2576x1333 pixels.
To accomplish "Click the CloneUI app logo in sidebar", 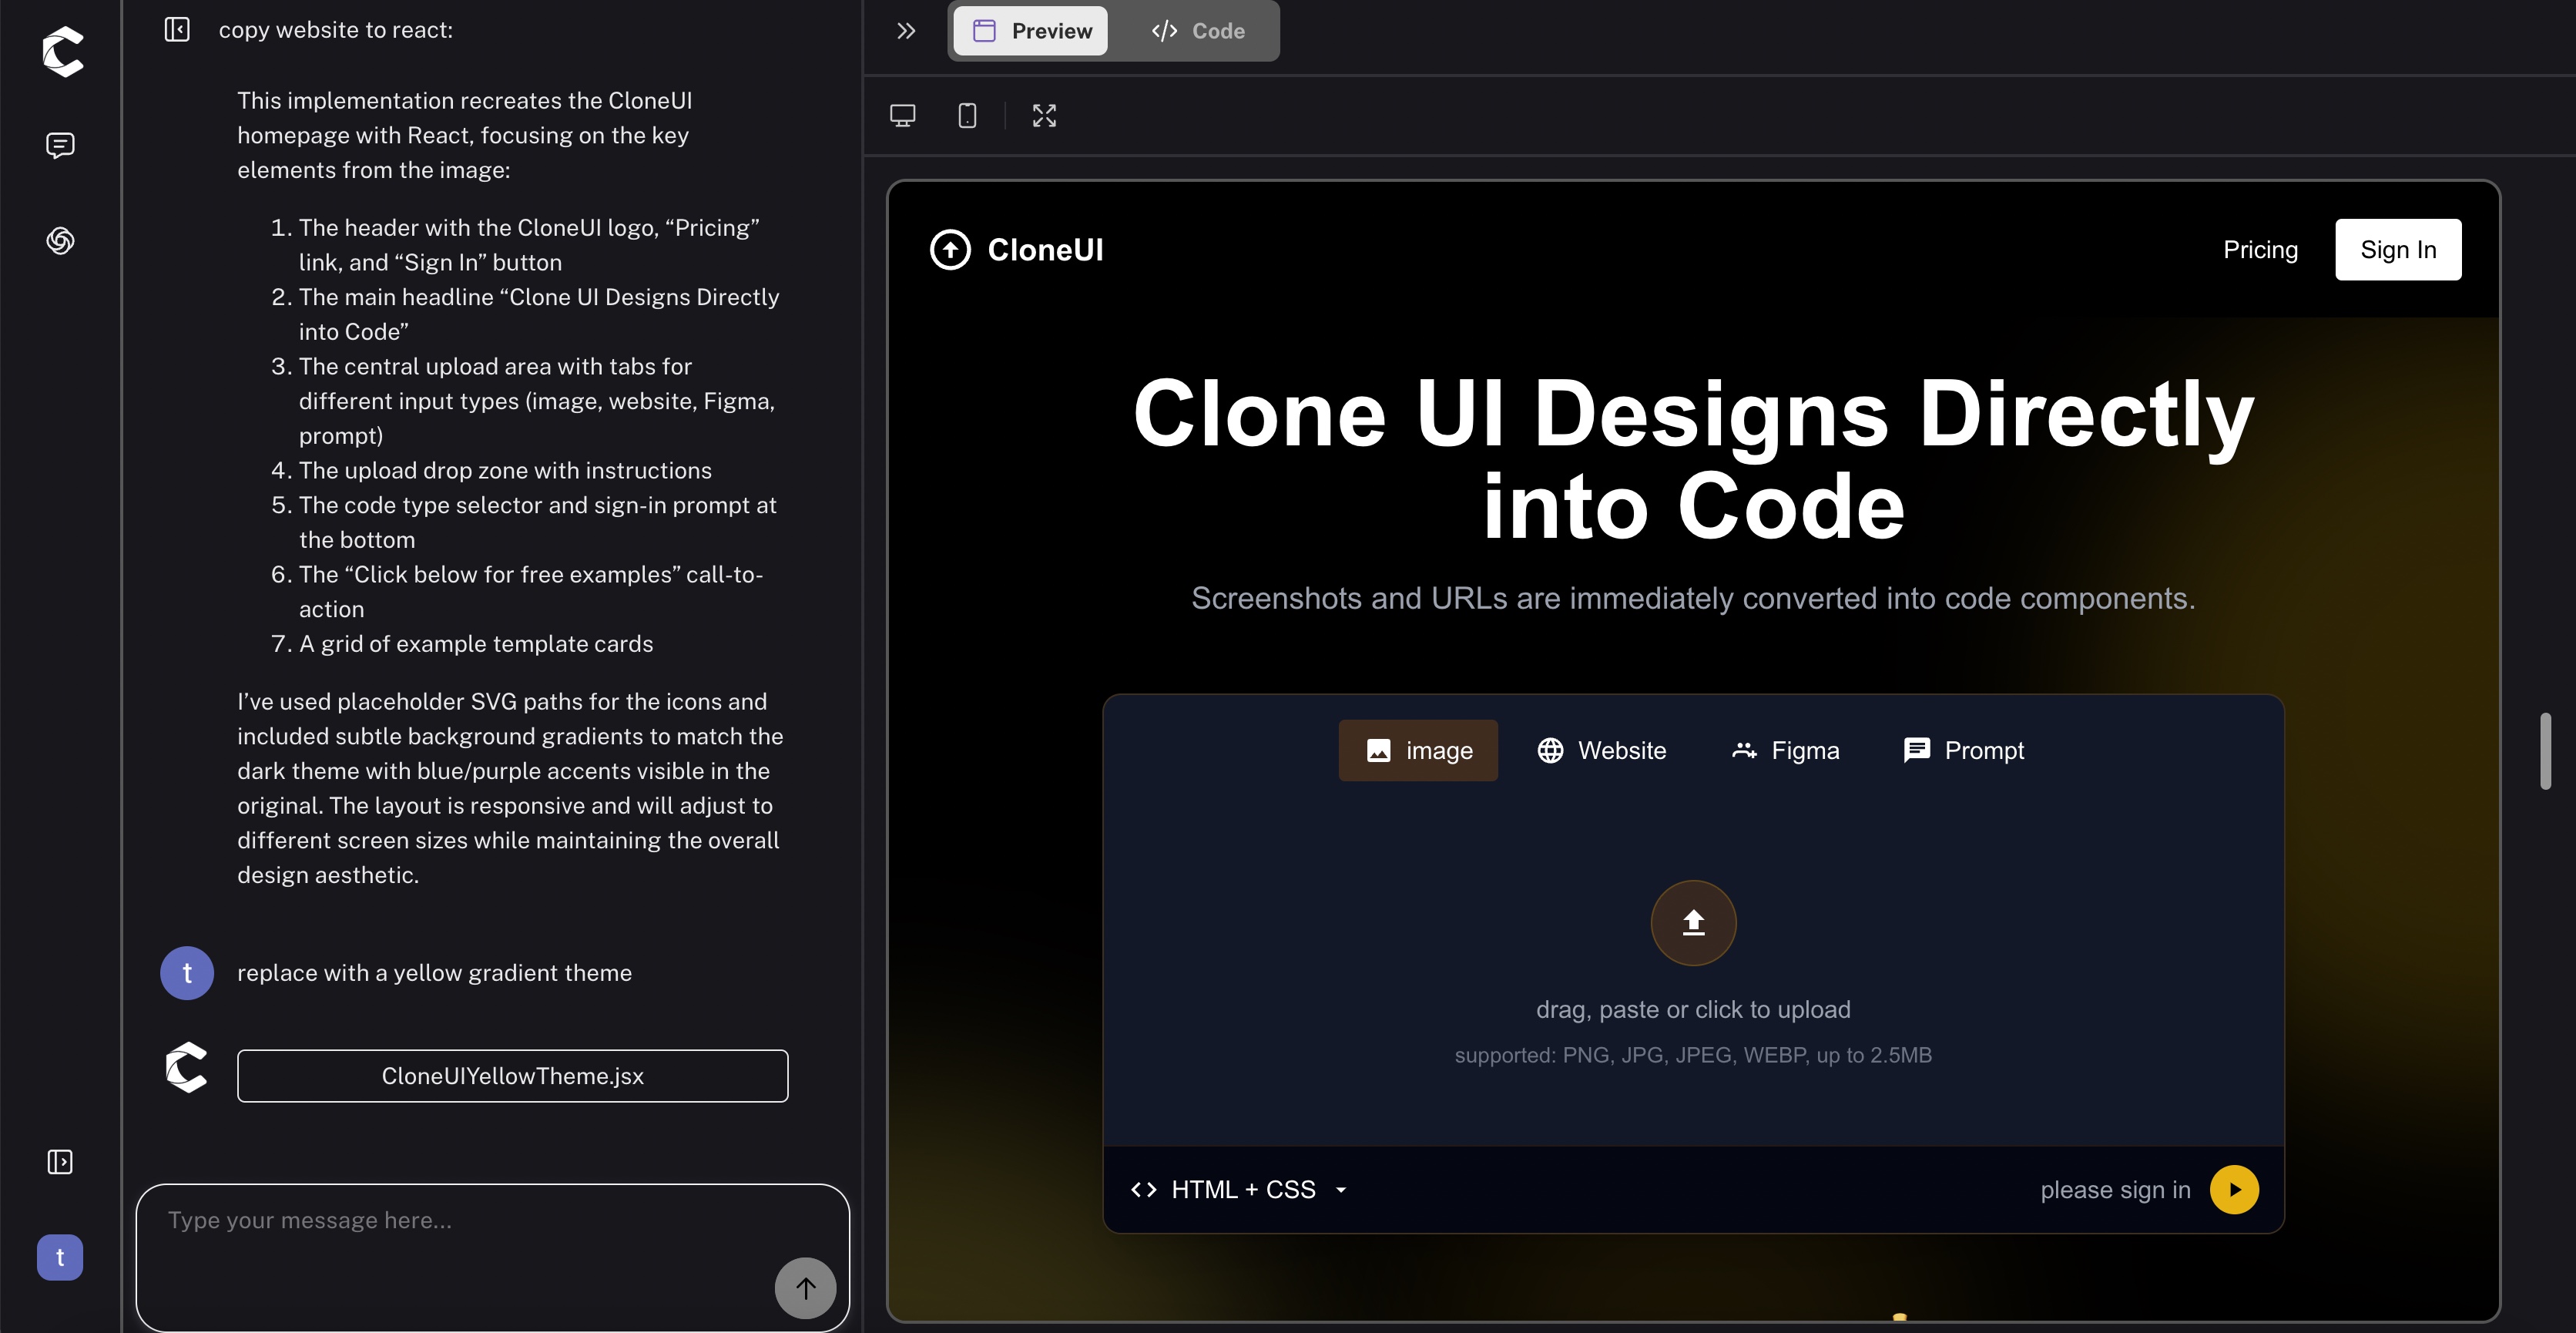I will click(x=62, y=52).
